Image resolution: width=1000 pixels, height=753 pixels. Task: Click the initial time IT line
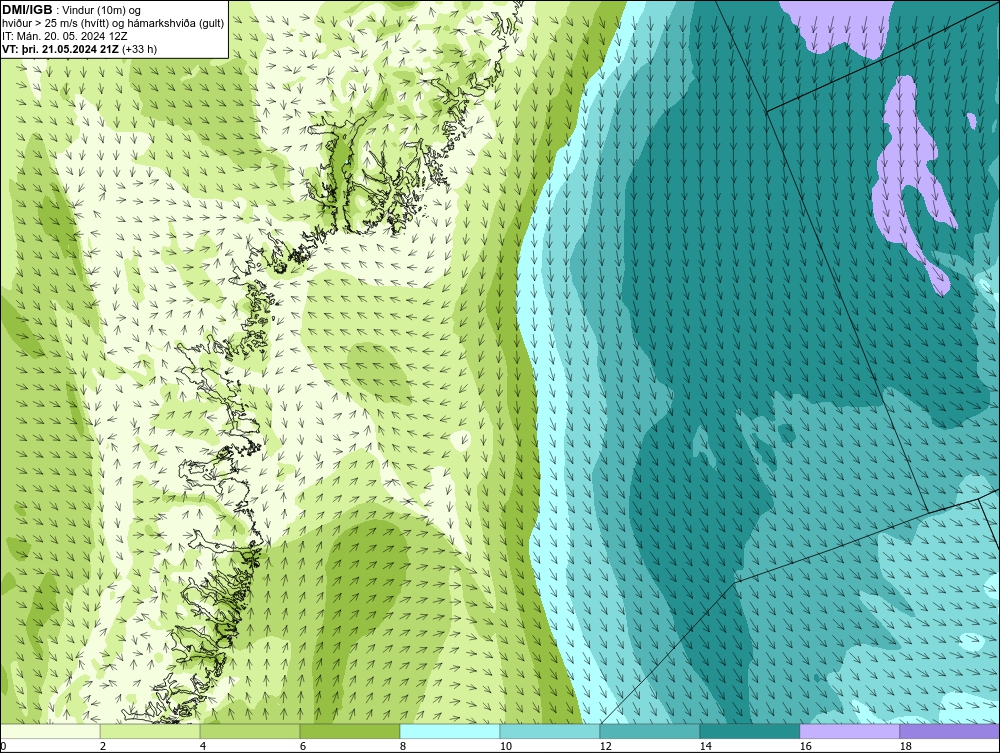click(64, 36)
